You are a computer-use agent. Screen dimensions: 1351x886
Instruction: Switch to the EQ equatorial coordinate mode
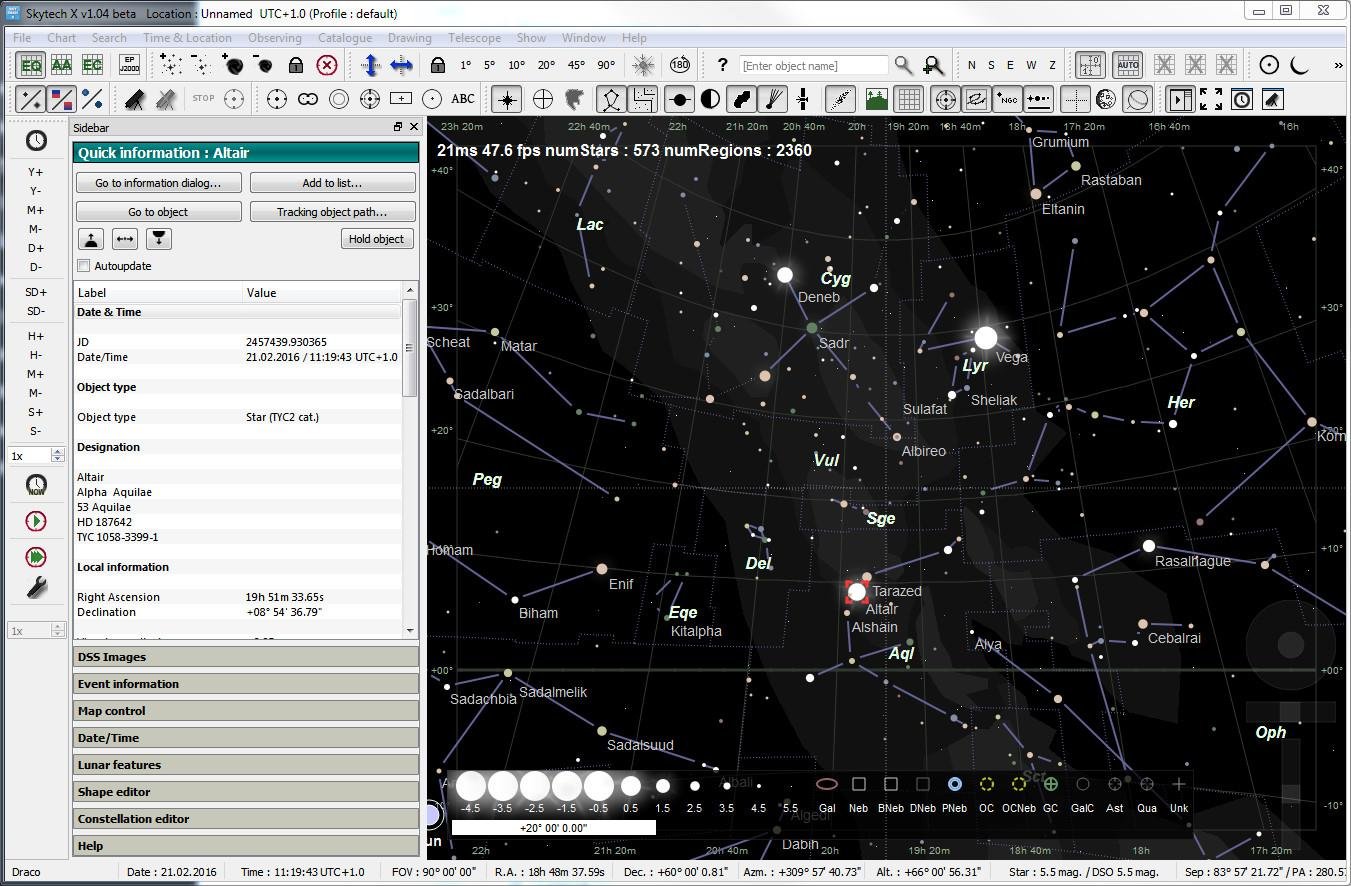click(31, 65)
